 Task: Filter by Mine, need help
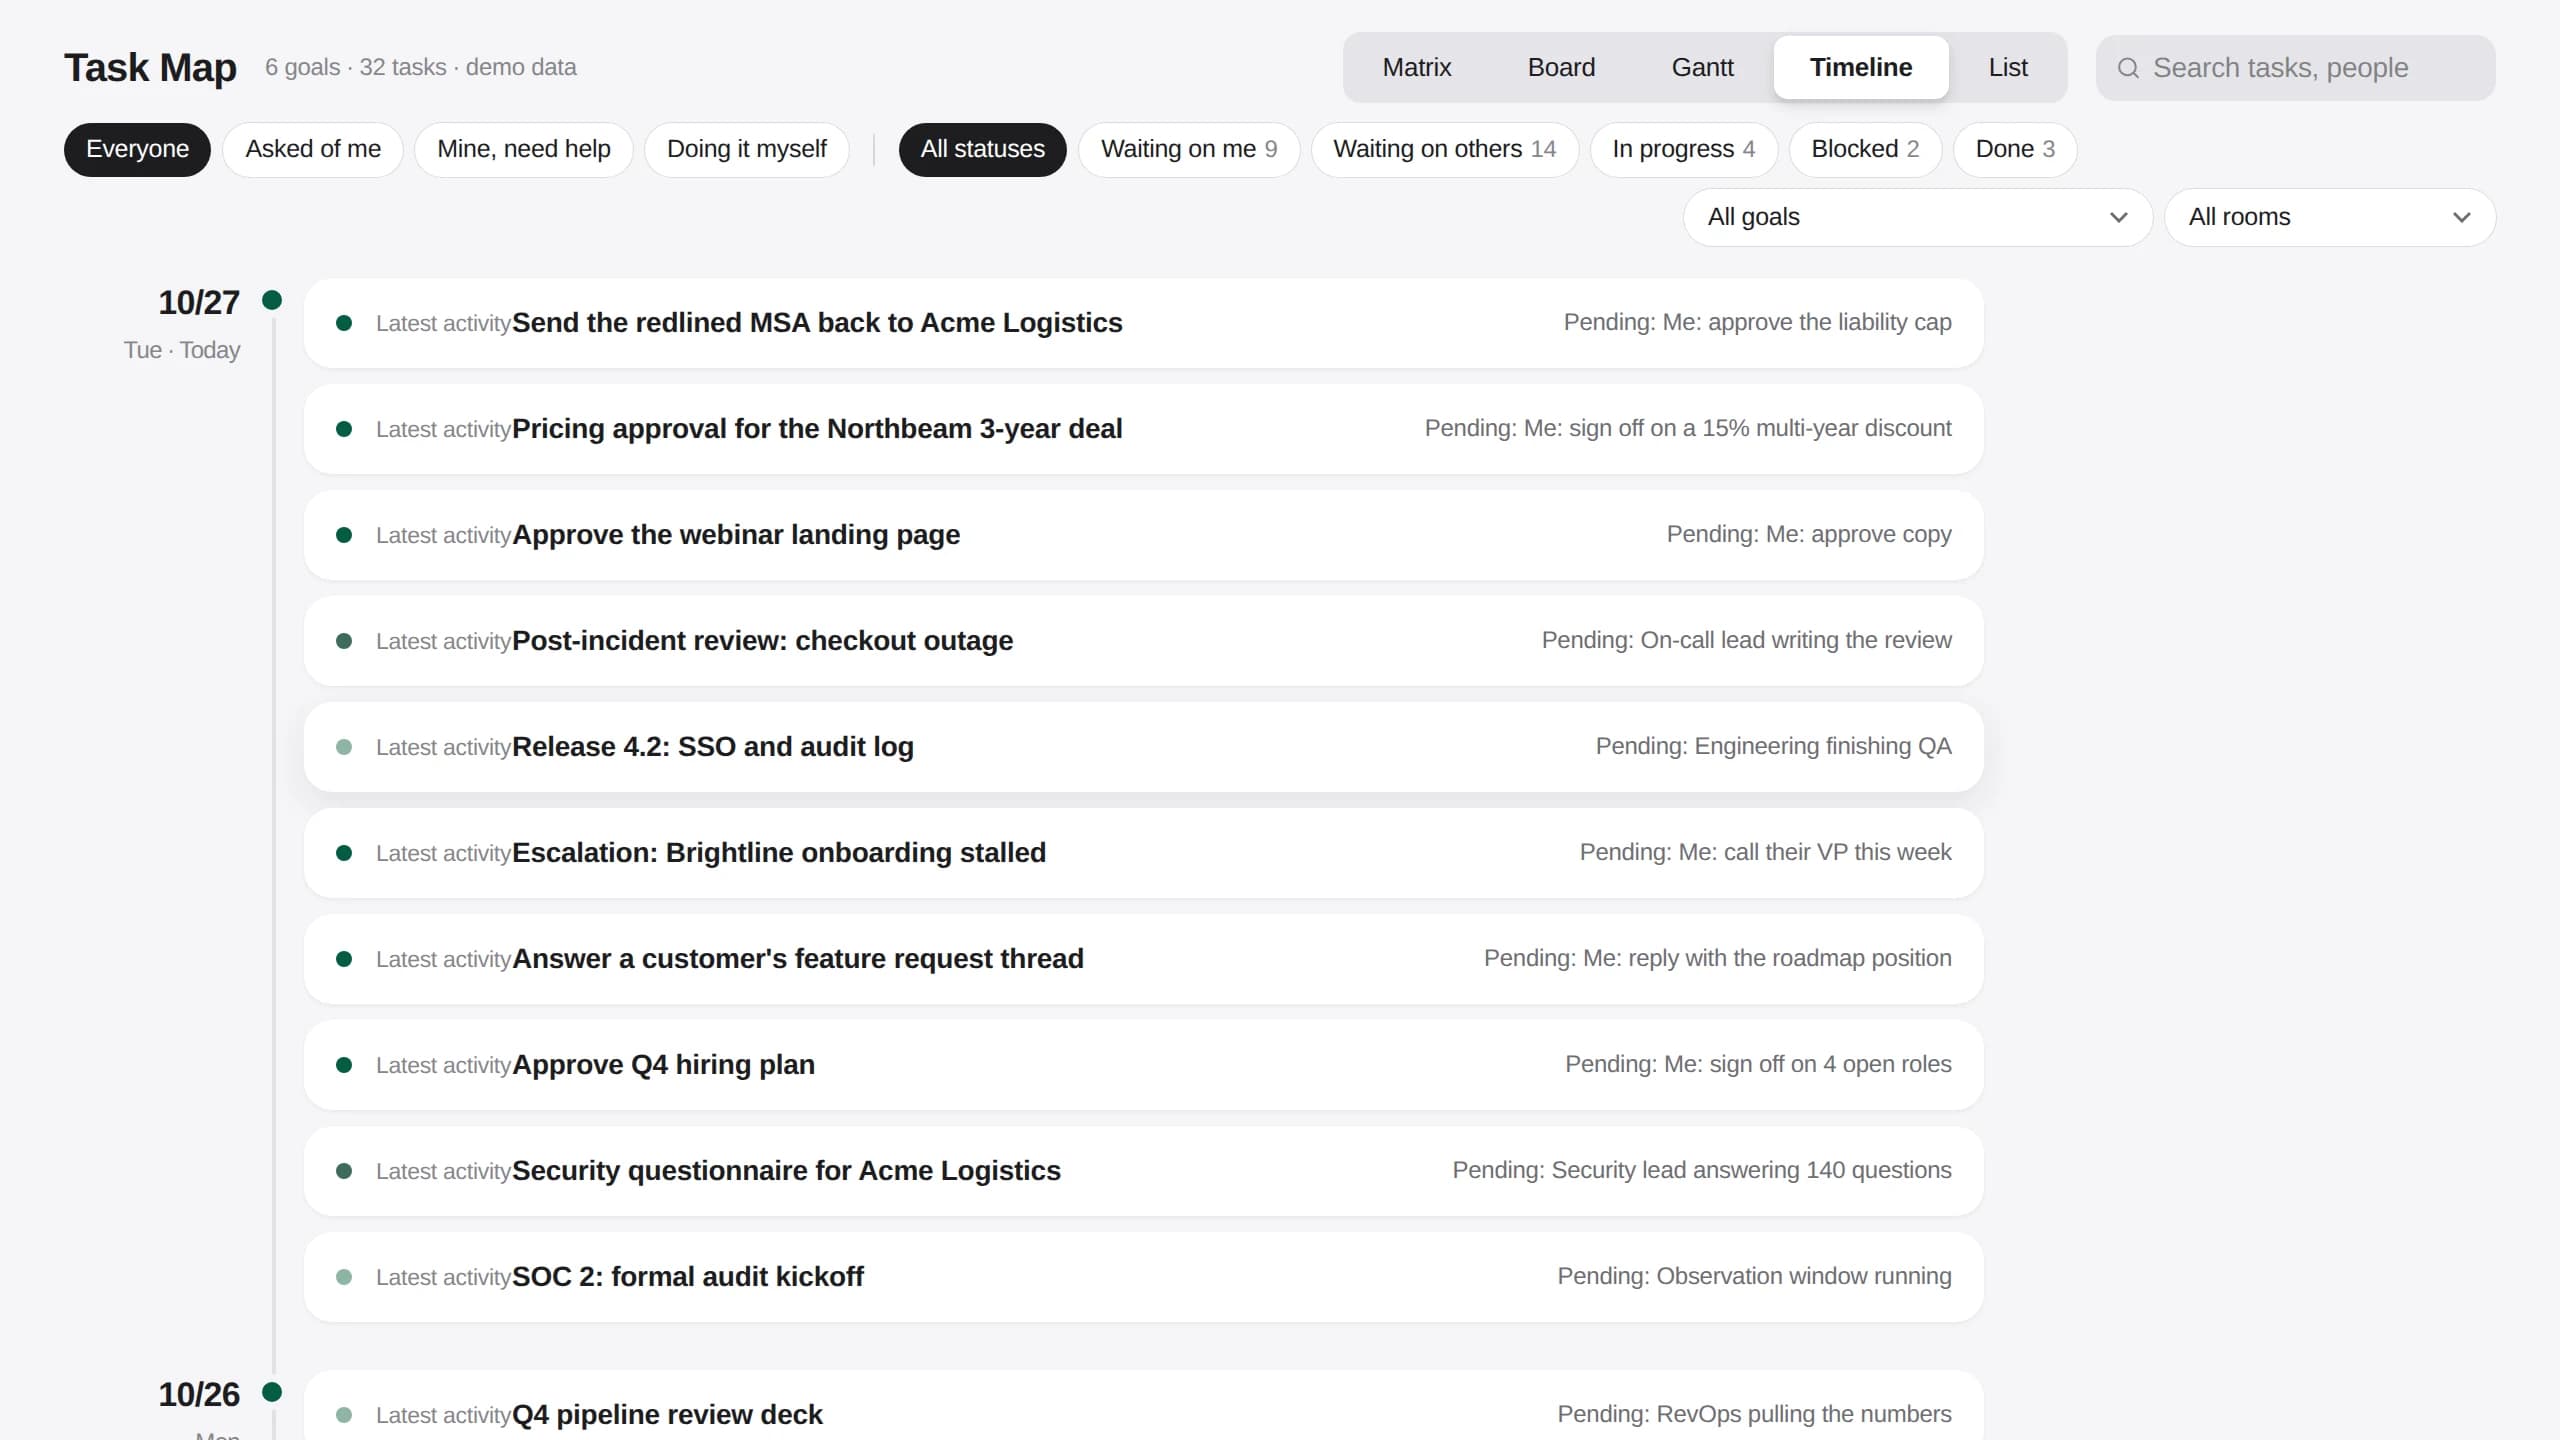(x=524, y=149)
